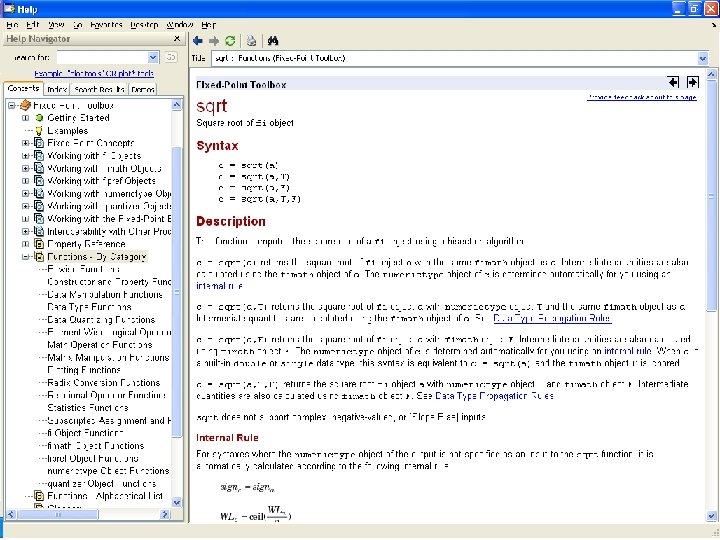This screenshot has width=720, height=540.
Task: Expand the Getting Started node
Action: click(26, 118)
